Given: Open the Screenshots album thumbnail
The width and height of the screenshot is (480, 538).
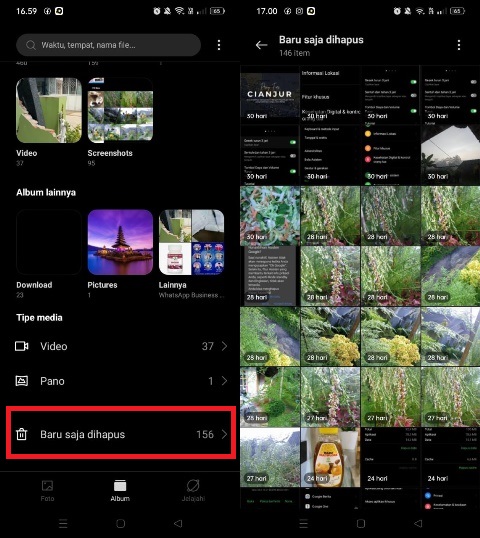Looking at the screenshot, I should 120,110.
